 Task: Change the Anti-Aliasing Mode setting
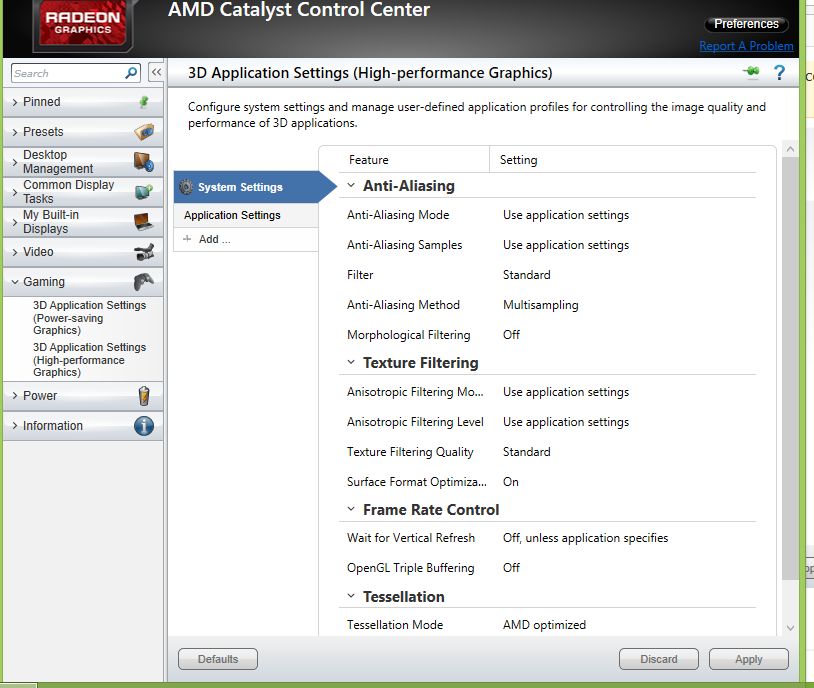click(x=566, y=215)
